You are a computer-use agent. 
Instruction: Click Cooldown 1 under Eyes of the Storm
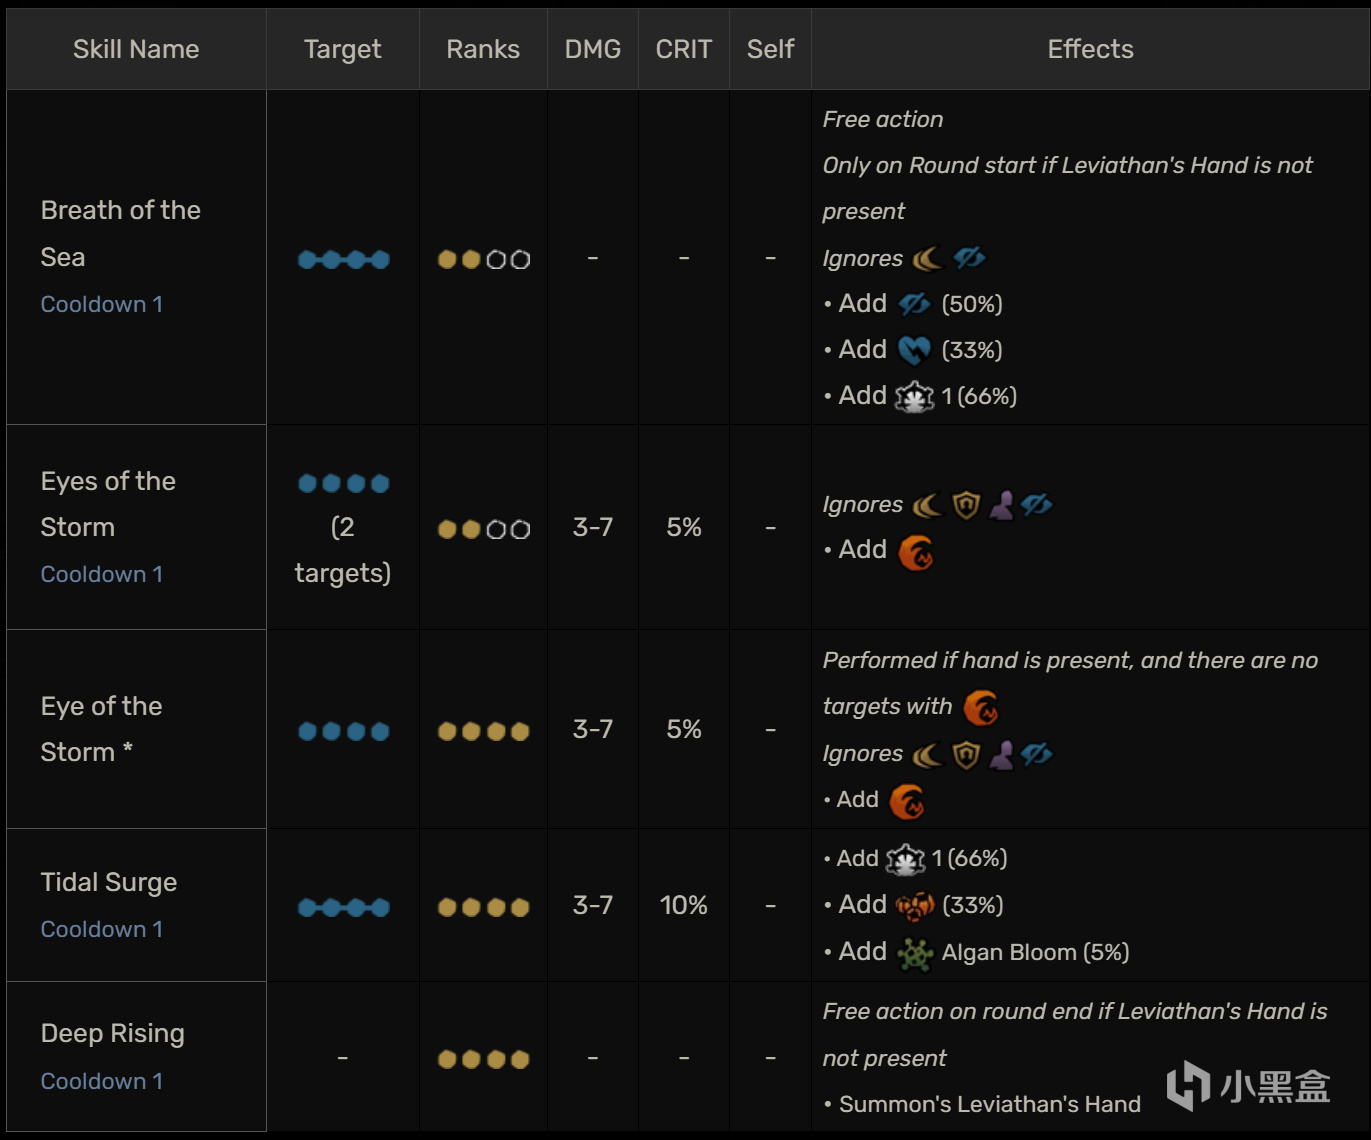pyautogui.click(x=102, y=574)
